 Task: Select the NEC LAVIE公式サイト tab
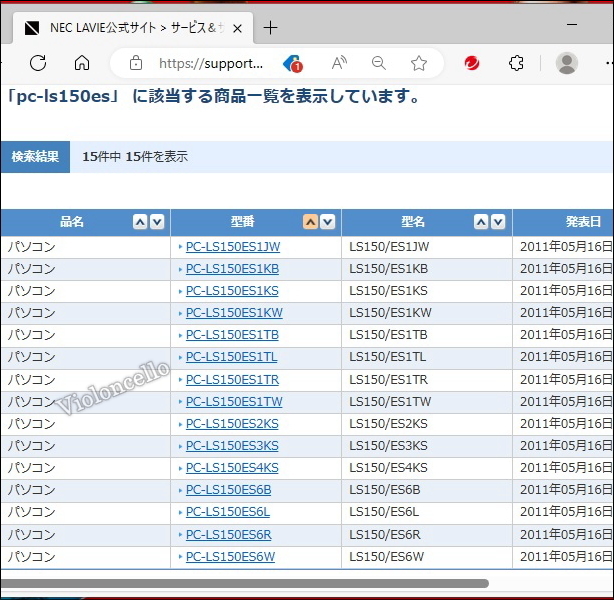click(x=133, y=28)
